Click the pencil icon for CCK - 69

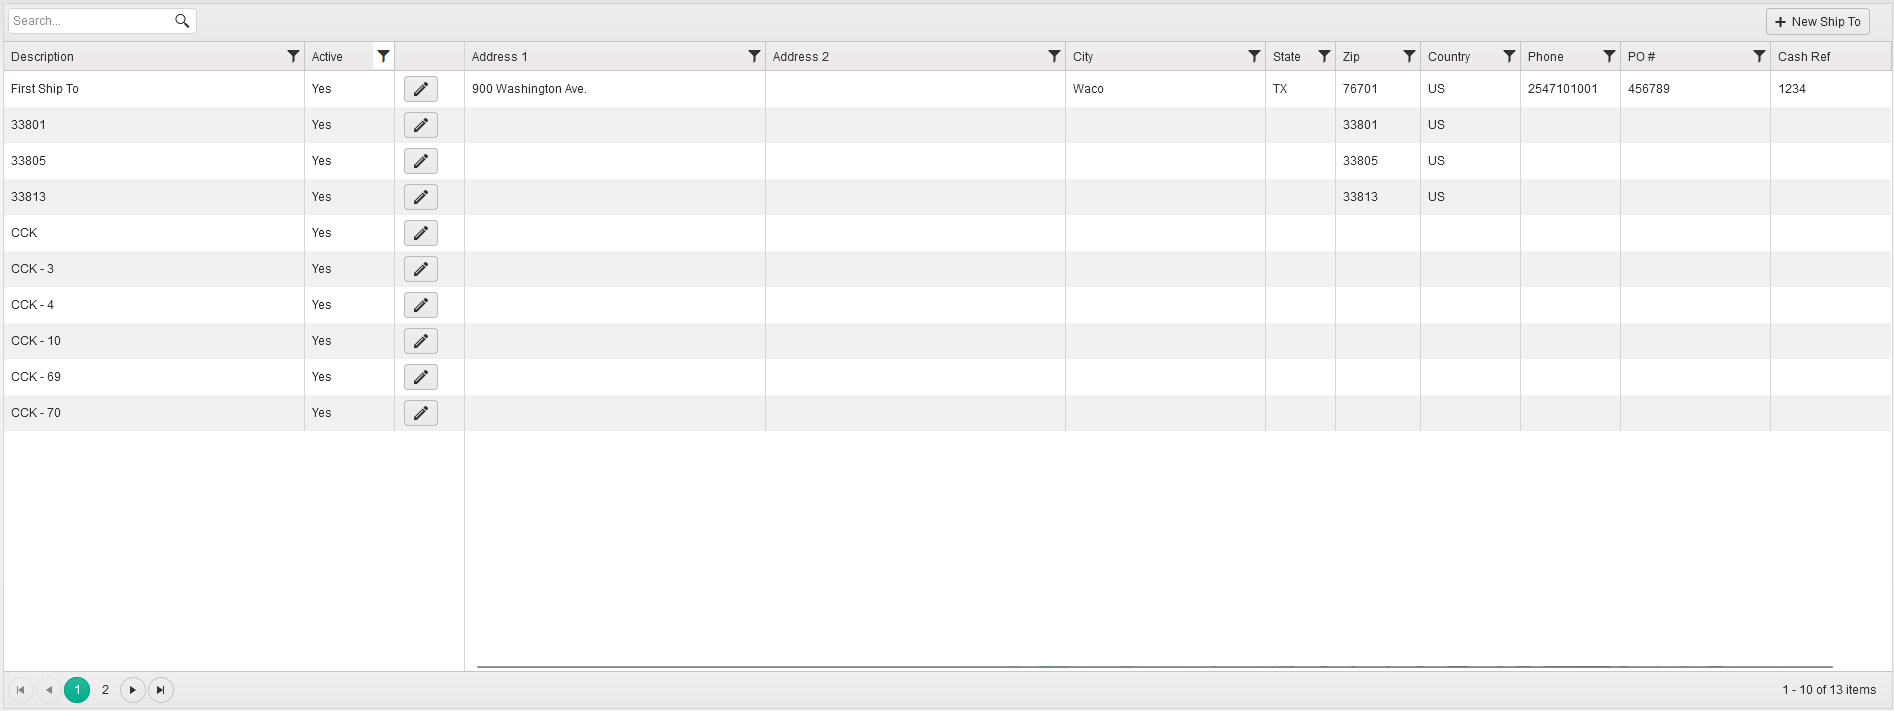pyautogui.click(x=420, y=377)
